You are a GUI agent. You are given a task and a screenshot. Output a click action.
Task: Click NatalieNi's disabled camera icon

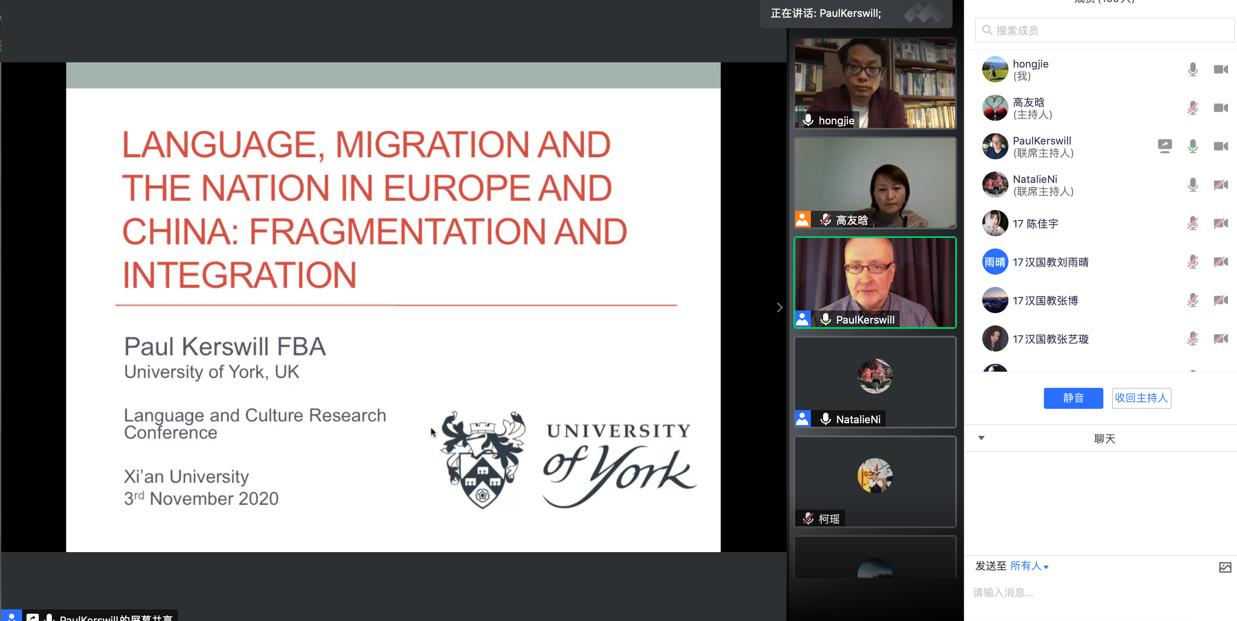(x=1220, y=185)
